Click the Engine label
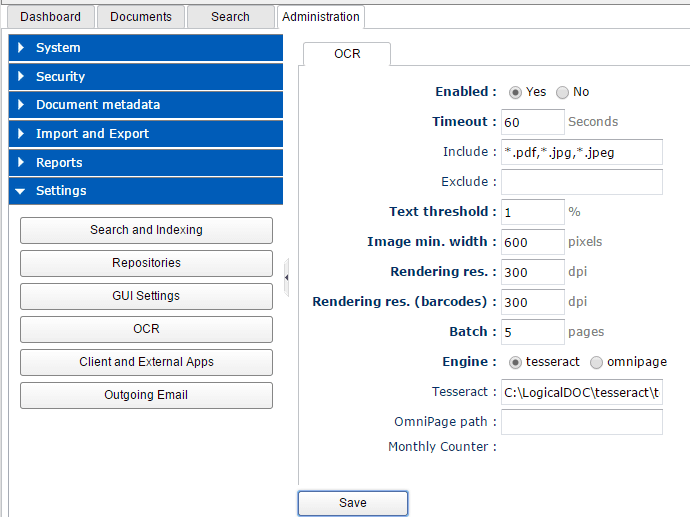 click(x=469, y=362)
